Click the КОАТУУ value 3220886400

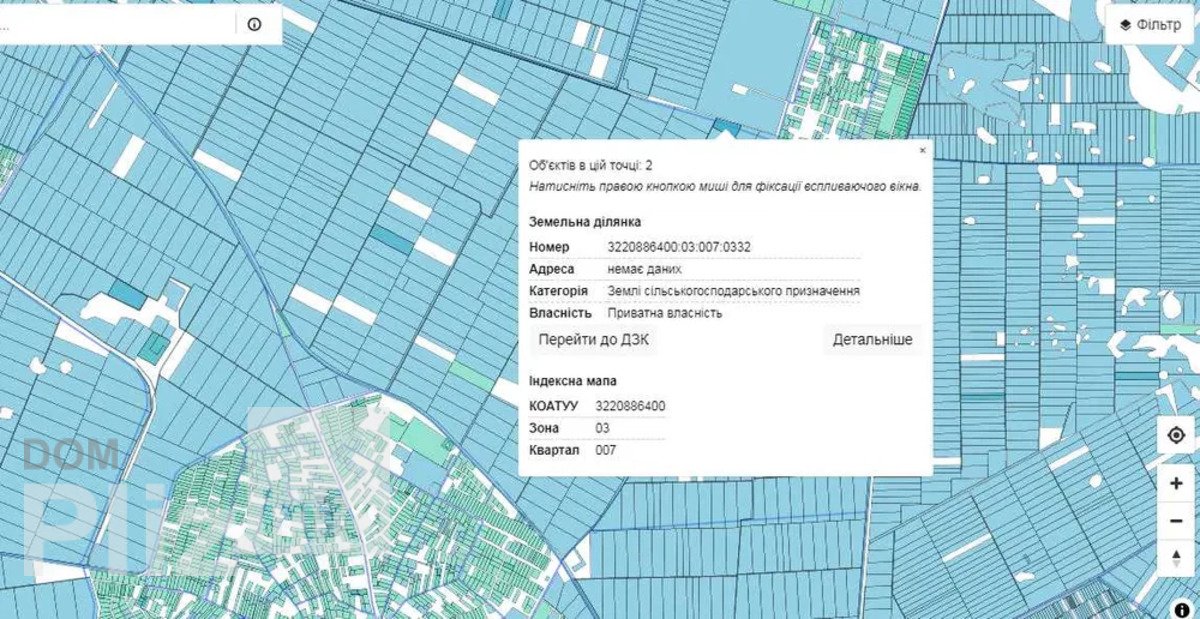pyautogui.click(x=630, y=406)
